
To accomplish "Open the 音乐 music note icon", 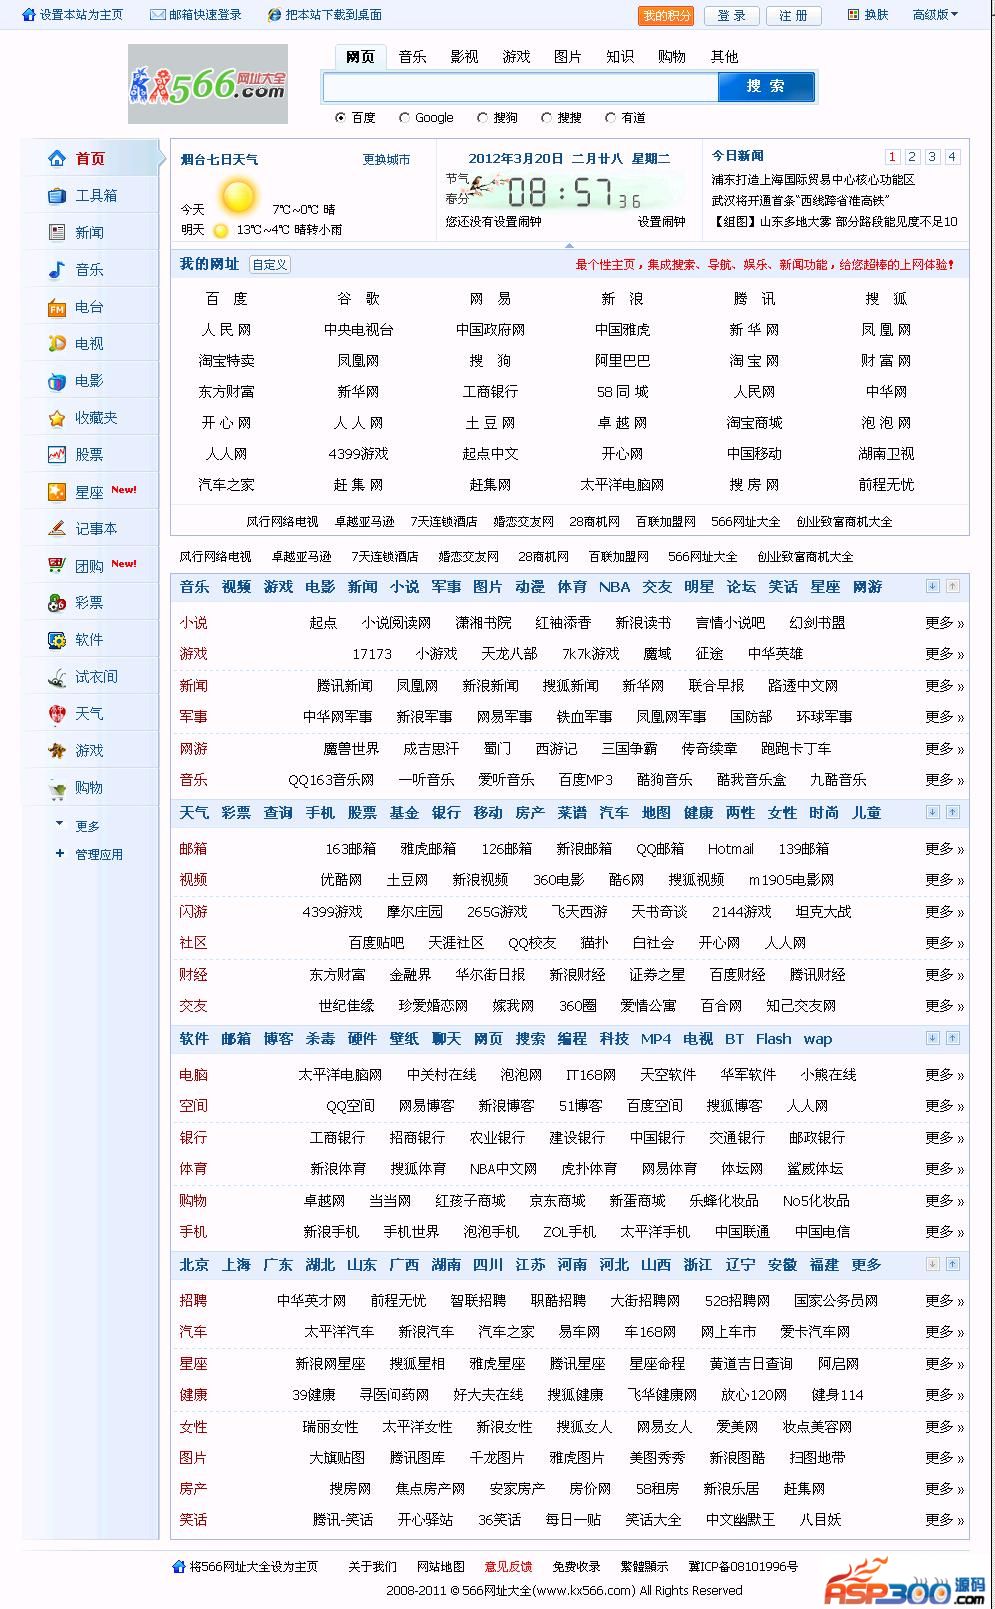I will [x=57, y=269].
